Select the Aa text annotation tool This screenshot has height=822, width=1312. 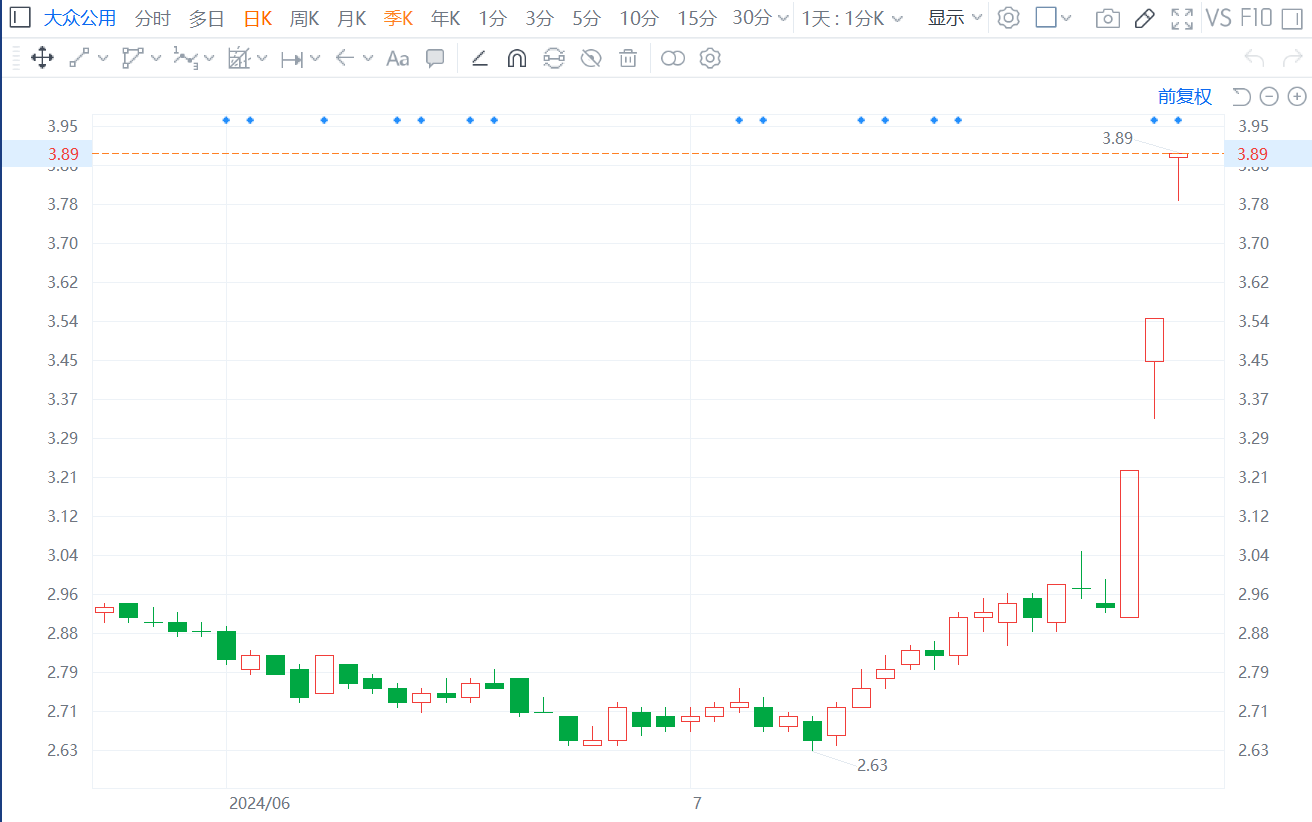coord(398,59)
